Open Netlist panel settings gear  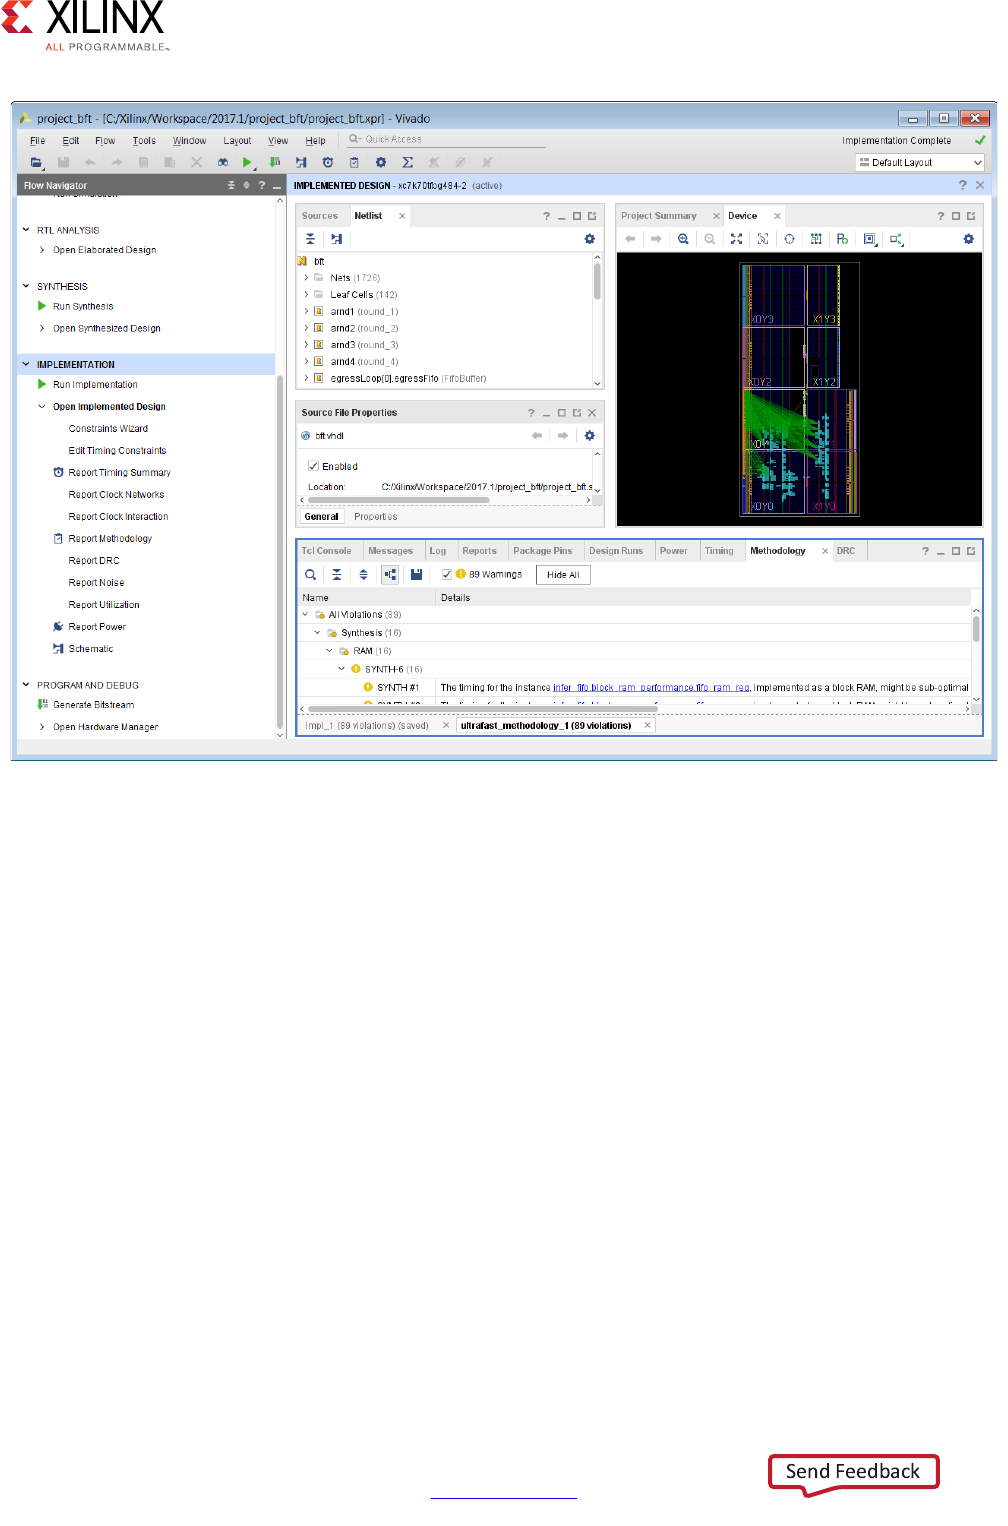coord(589,239)
